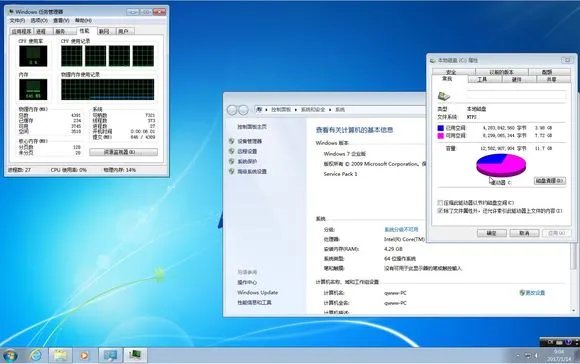
Task: Expand the arrow after 系统和安全 in breadcrumb
Action: tap(330, 110)
